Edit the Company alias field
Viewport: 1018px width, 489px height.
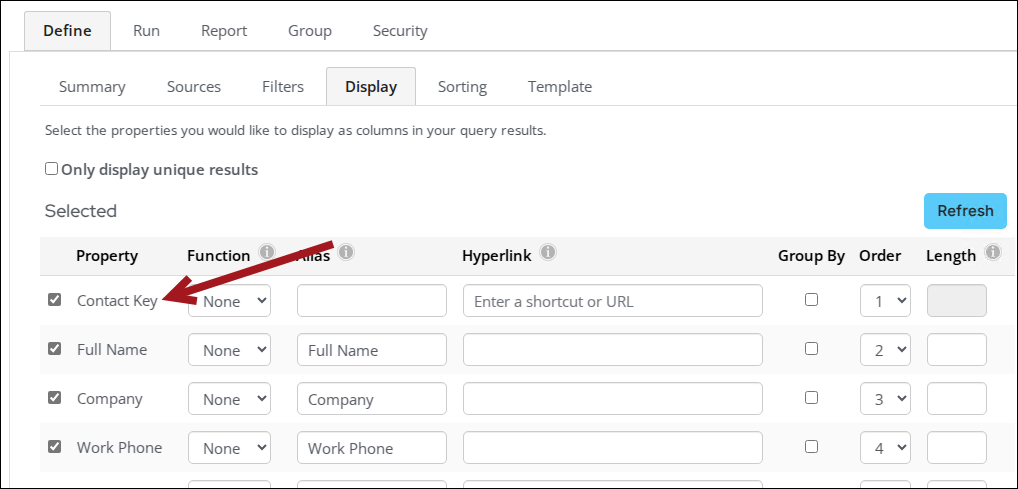click(x=372, y=399)
